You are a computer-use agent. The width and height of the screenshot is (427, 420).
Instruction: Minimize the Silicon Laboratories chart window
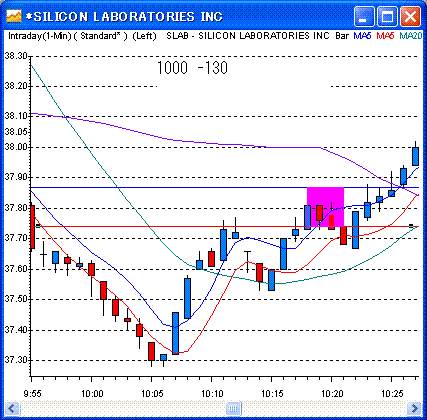click(364, 16)
